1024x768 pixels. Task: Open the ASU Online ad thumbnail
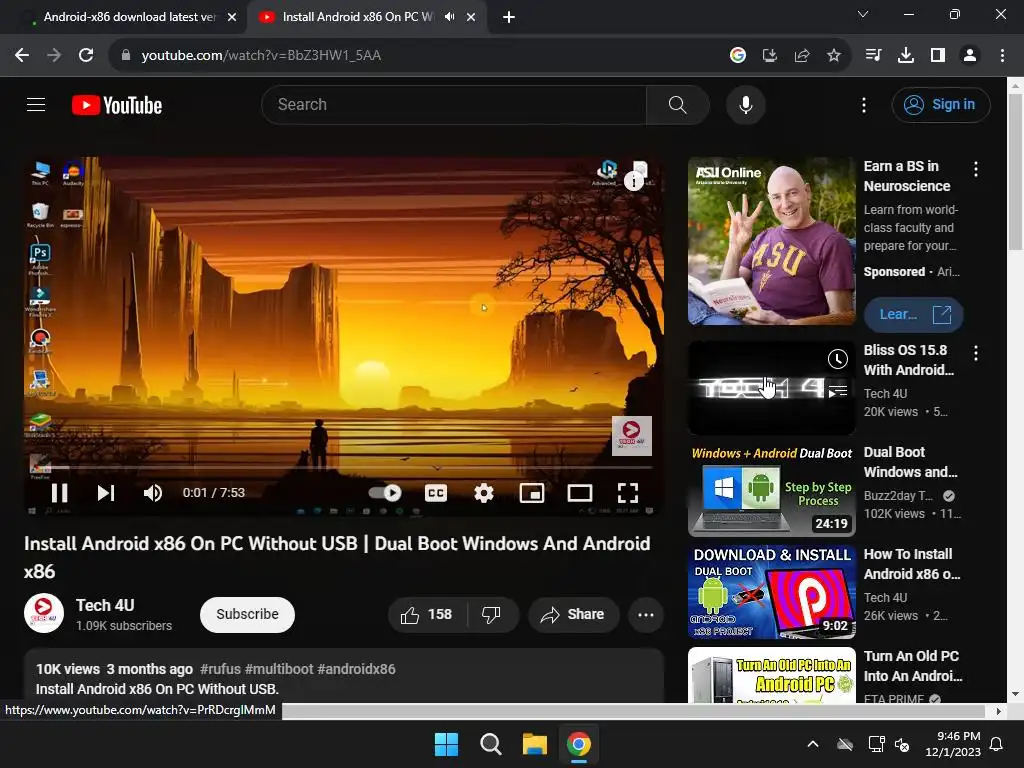click(771, 240)
